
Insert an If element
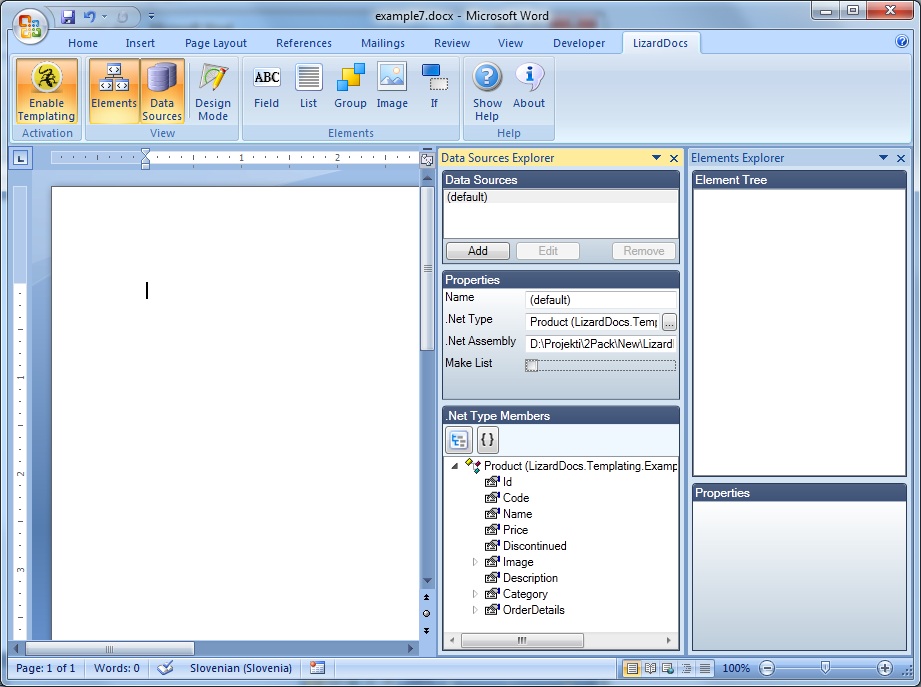click(x=434, y=88)
